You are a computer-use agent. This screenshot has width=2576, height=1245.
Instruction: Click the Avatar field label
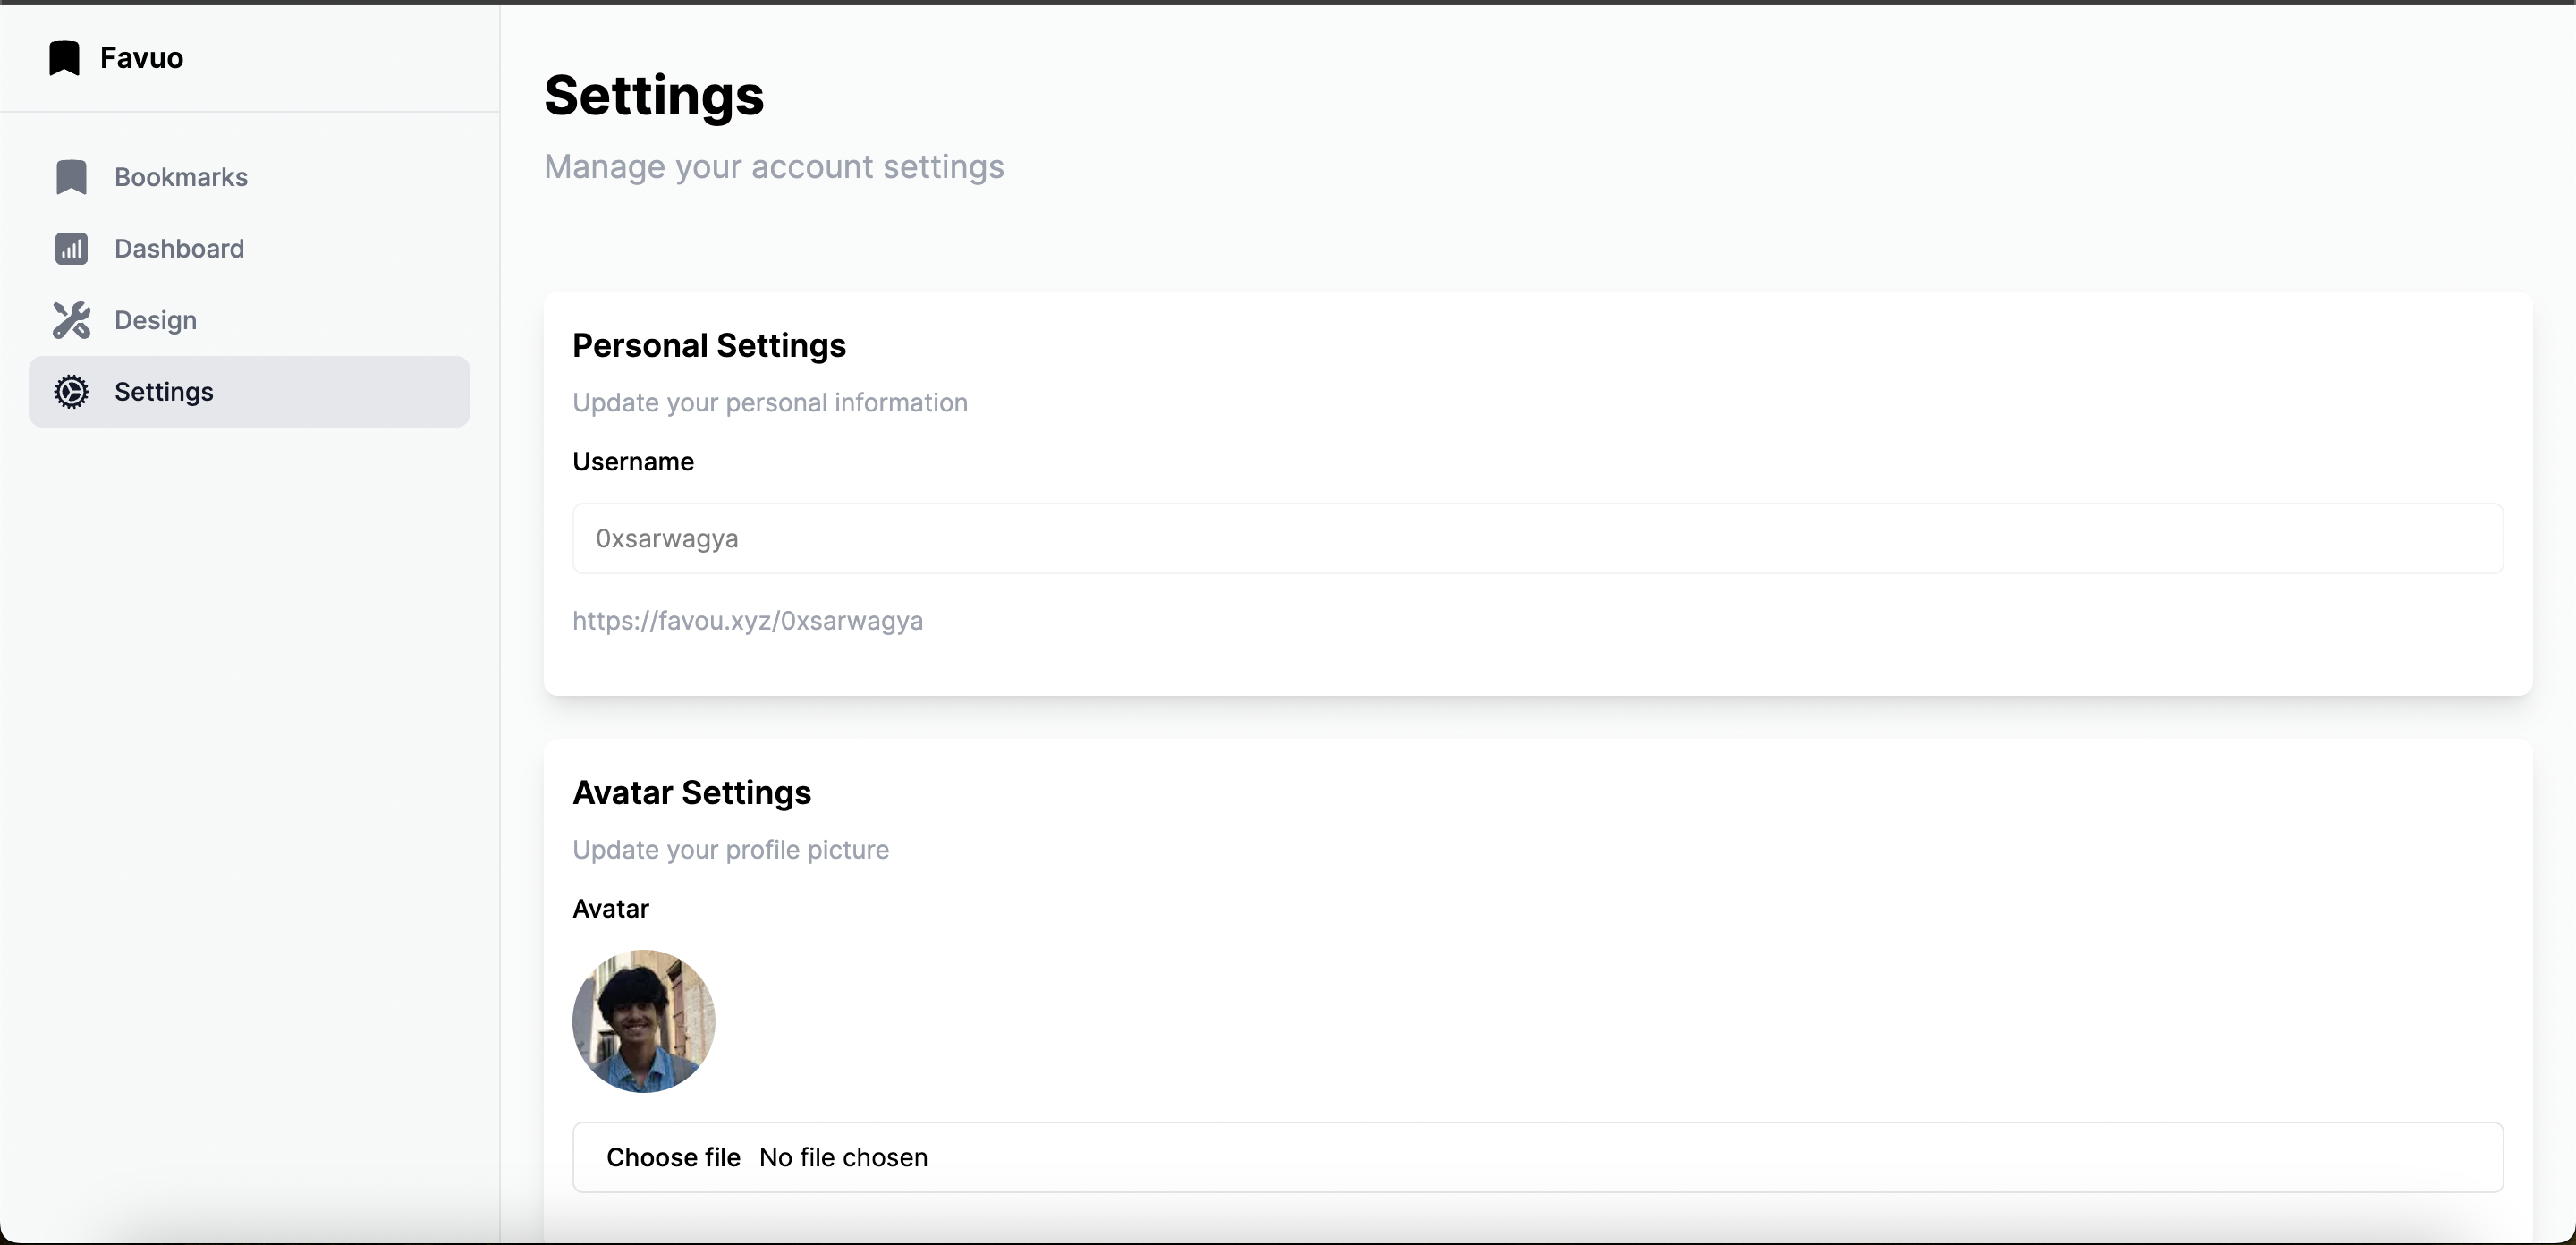pyautogui.click(x=610, y=908)
